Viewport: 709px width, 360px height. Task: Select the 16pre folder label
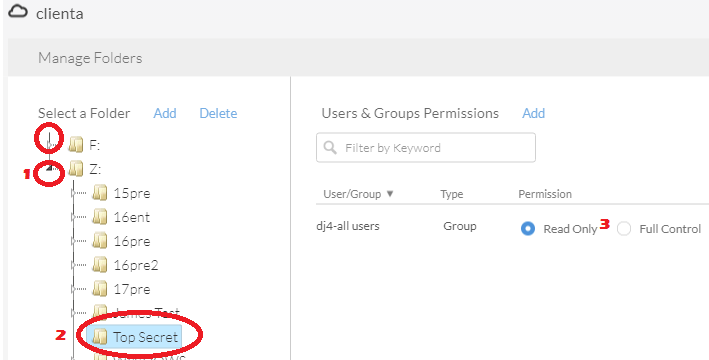point(132,241)
